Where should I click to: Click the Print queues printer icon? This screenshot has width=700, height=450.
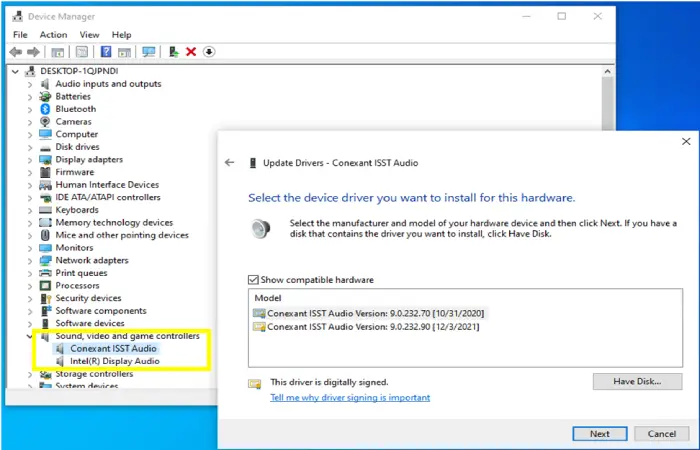tap(45, 273)
